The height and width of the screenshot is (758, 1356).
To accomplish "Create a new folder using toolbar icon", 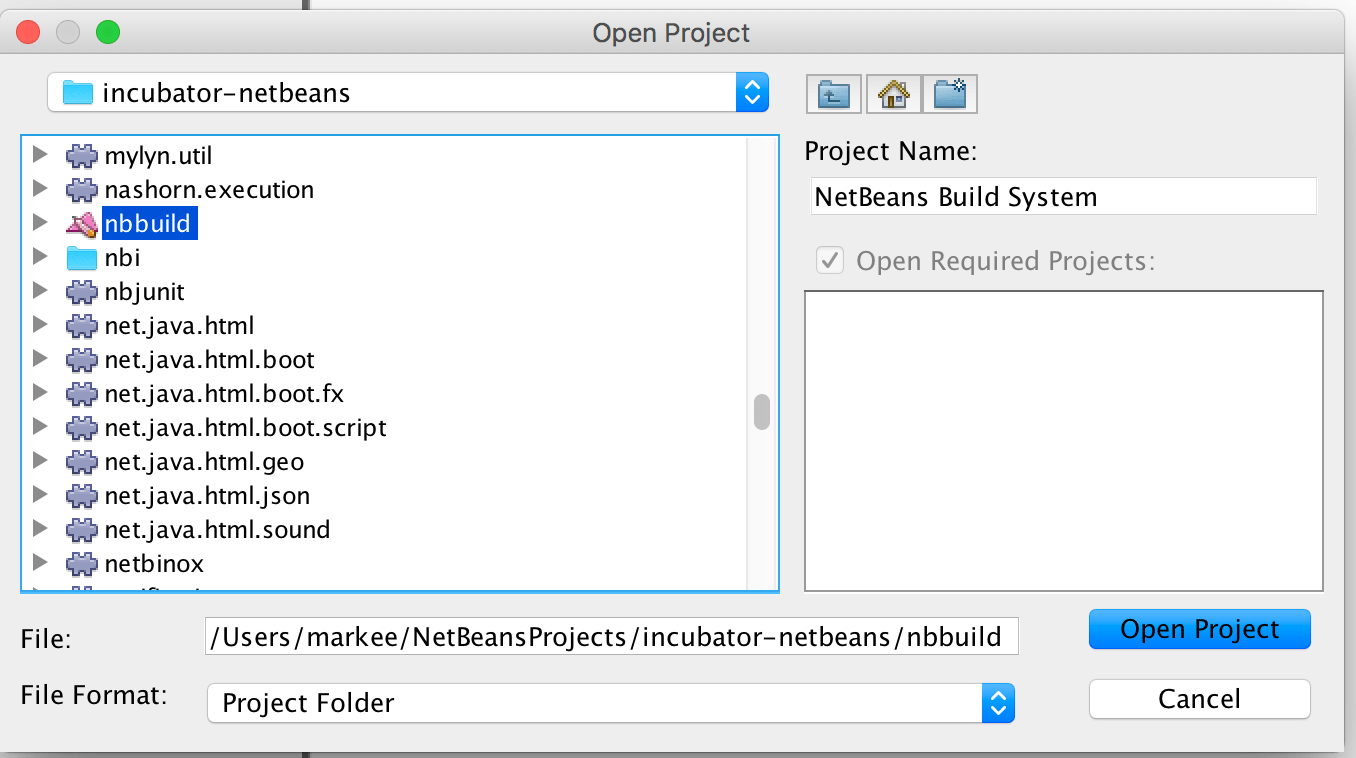I will 949,95.
